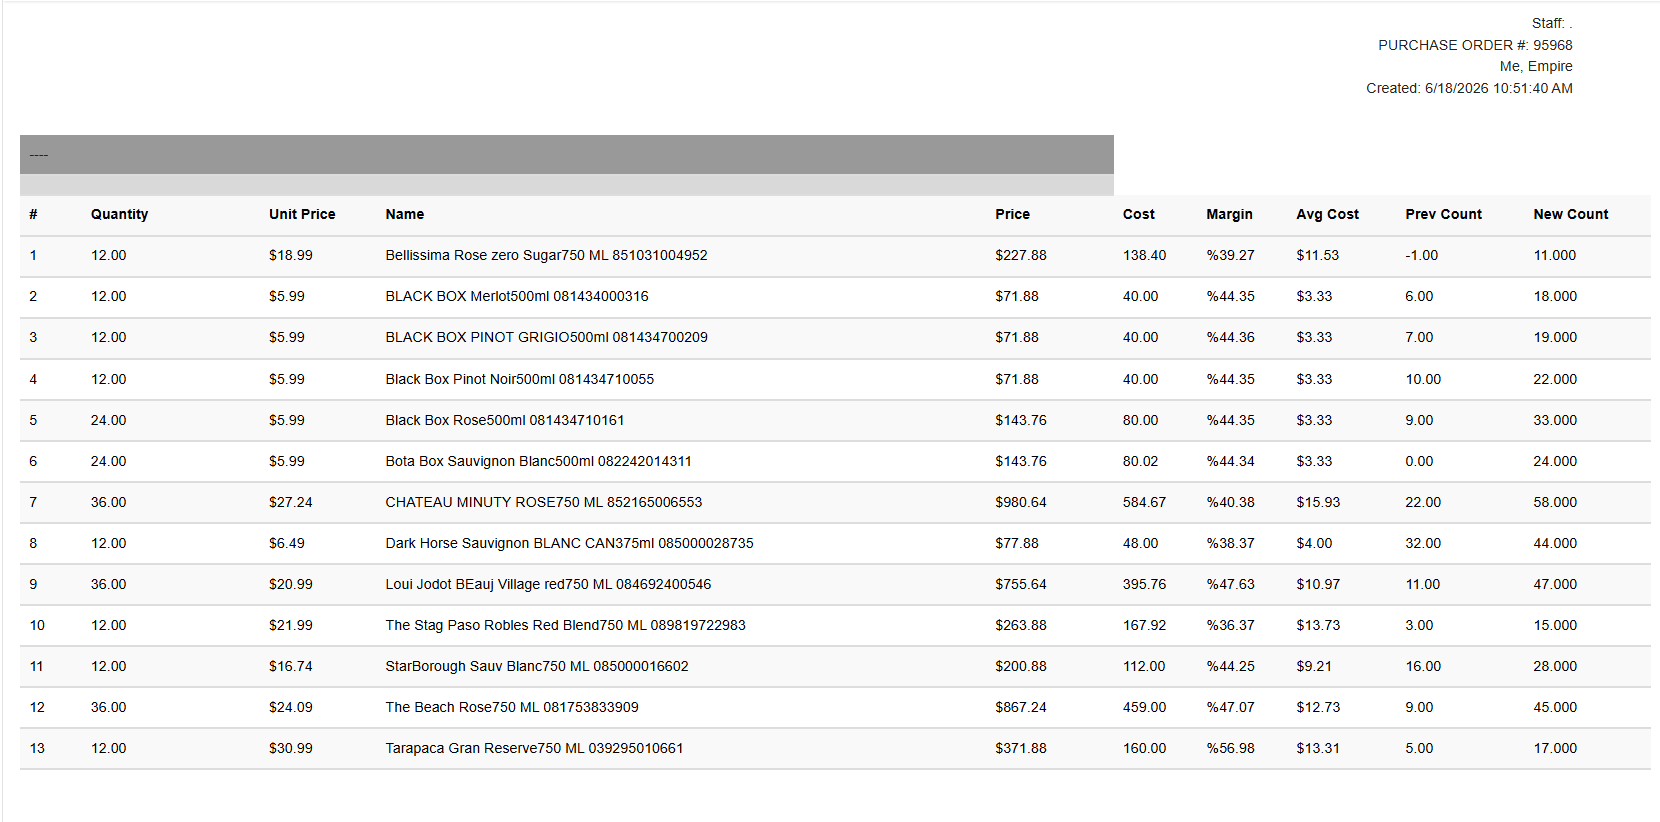Click the $11.53 average cost cell
Image resolution: width=1660 pixels, height=822 pixels.
tap(1318, 255)
